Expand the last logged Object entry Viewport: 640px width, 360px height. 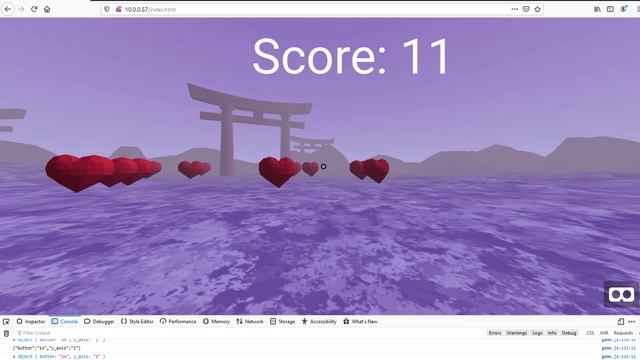pyautogui.click(x=14, y=357)
